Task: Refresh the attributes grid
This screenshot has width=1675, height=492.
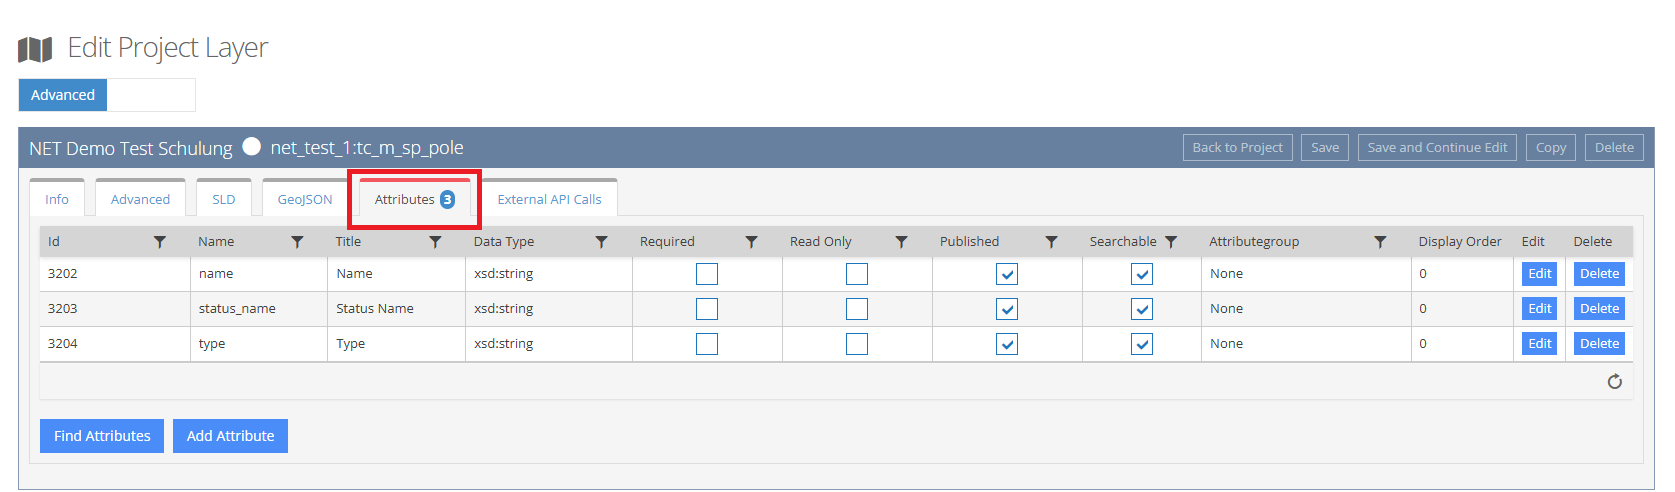Action: pyautogui.click(x=1614, y=382)
